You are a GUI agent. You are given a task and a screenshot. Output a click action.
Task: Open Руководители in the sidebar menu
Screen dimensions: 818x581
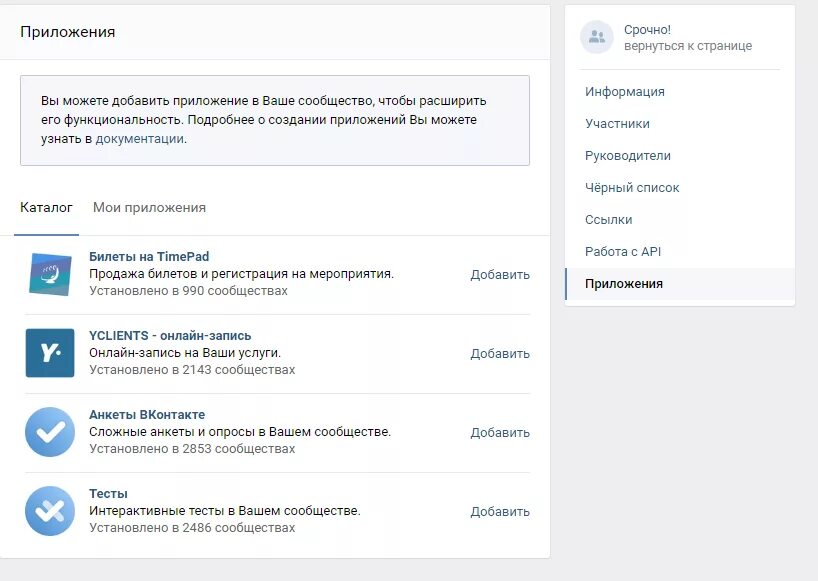[628, 155]
